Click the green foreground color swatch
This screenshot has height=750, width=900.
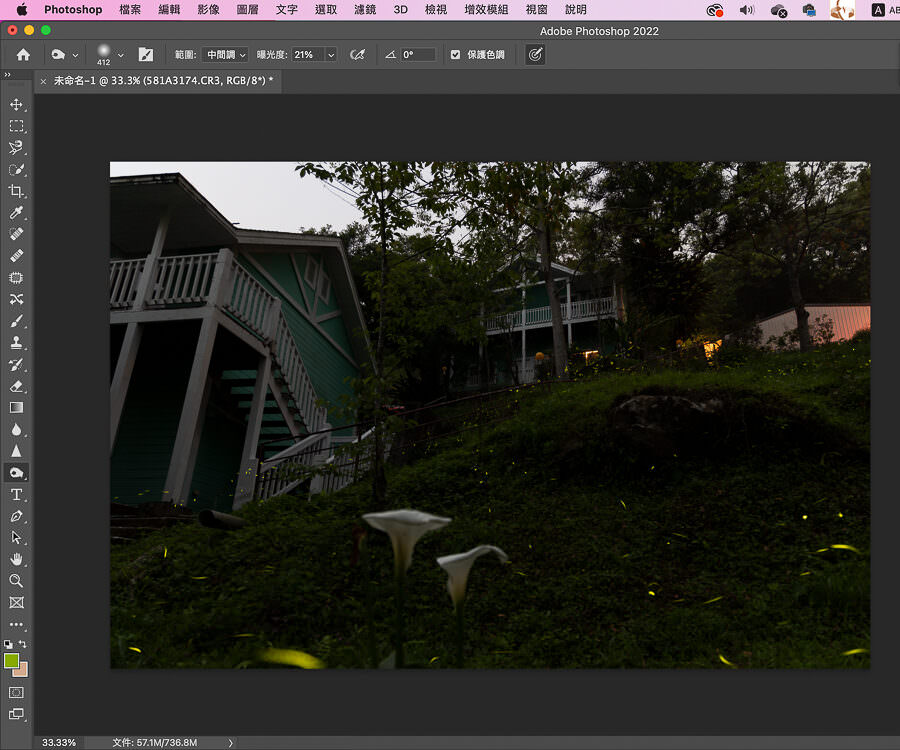click(x=11, y=660)
